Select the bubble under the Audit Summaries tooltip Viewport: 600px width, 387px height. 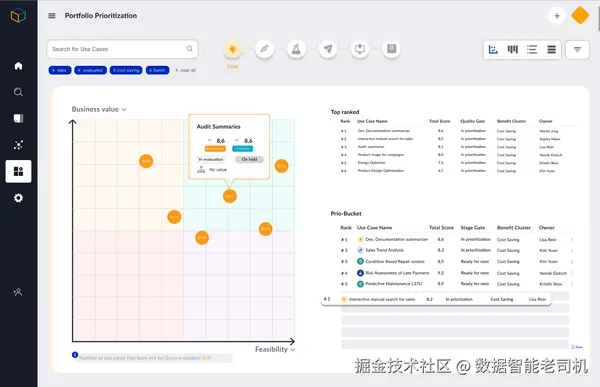[230, 196]
